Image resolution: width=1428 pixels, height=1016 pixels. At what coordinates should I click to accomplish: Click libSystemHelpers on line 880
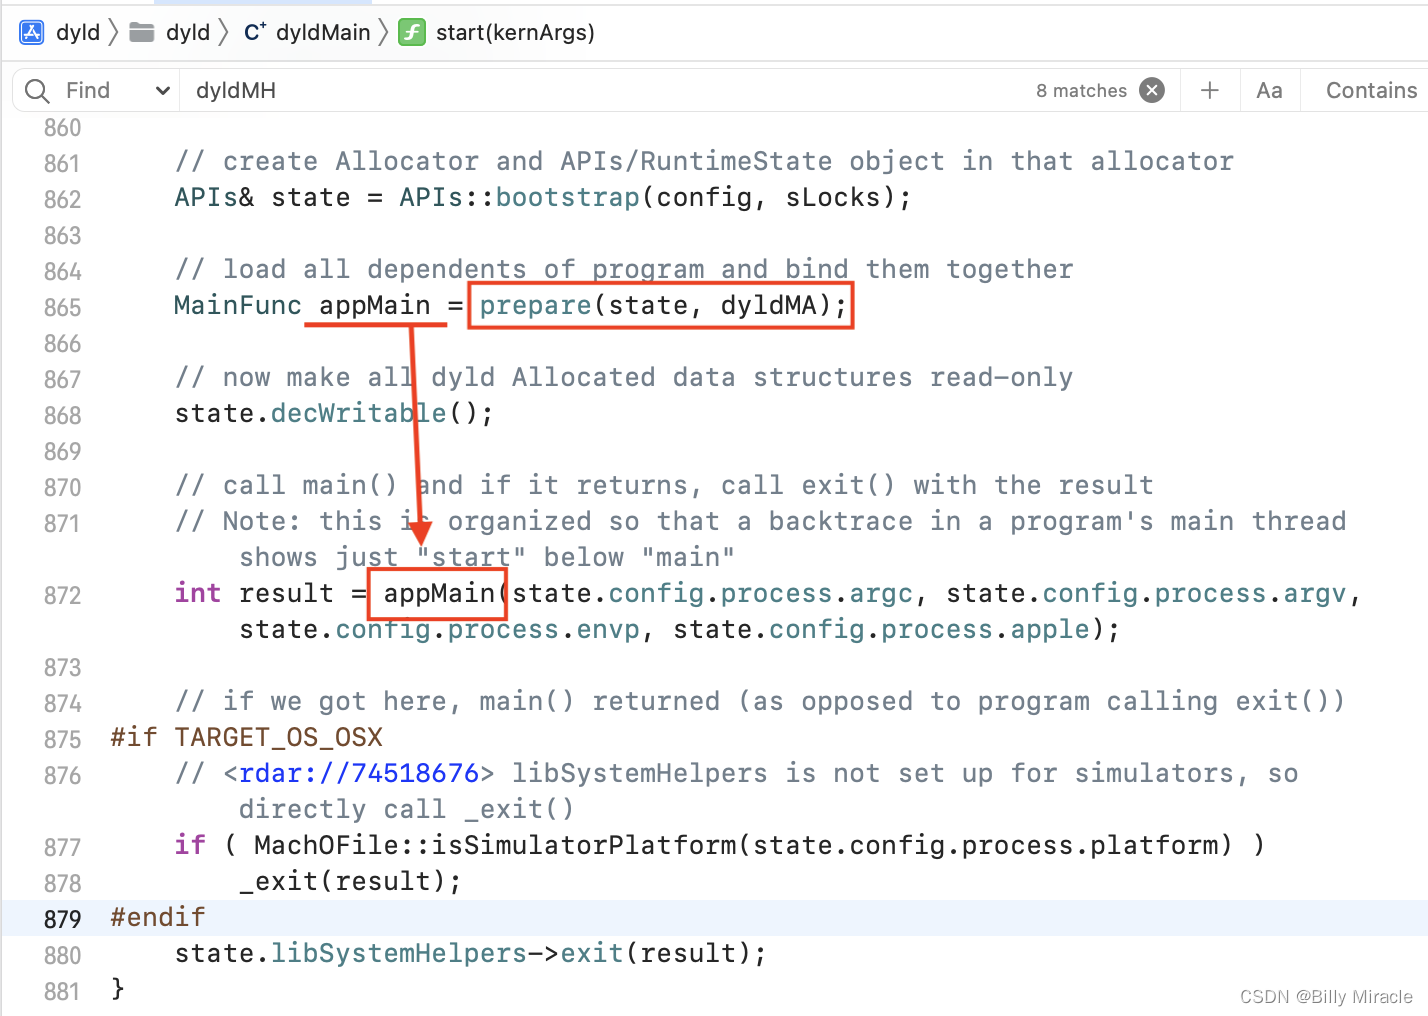coord(399,954)
